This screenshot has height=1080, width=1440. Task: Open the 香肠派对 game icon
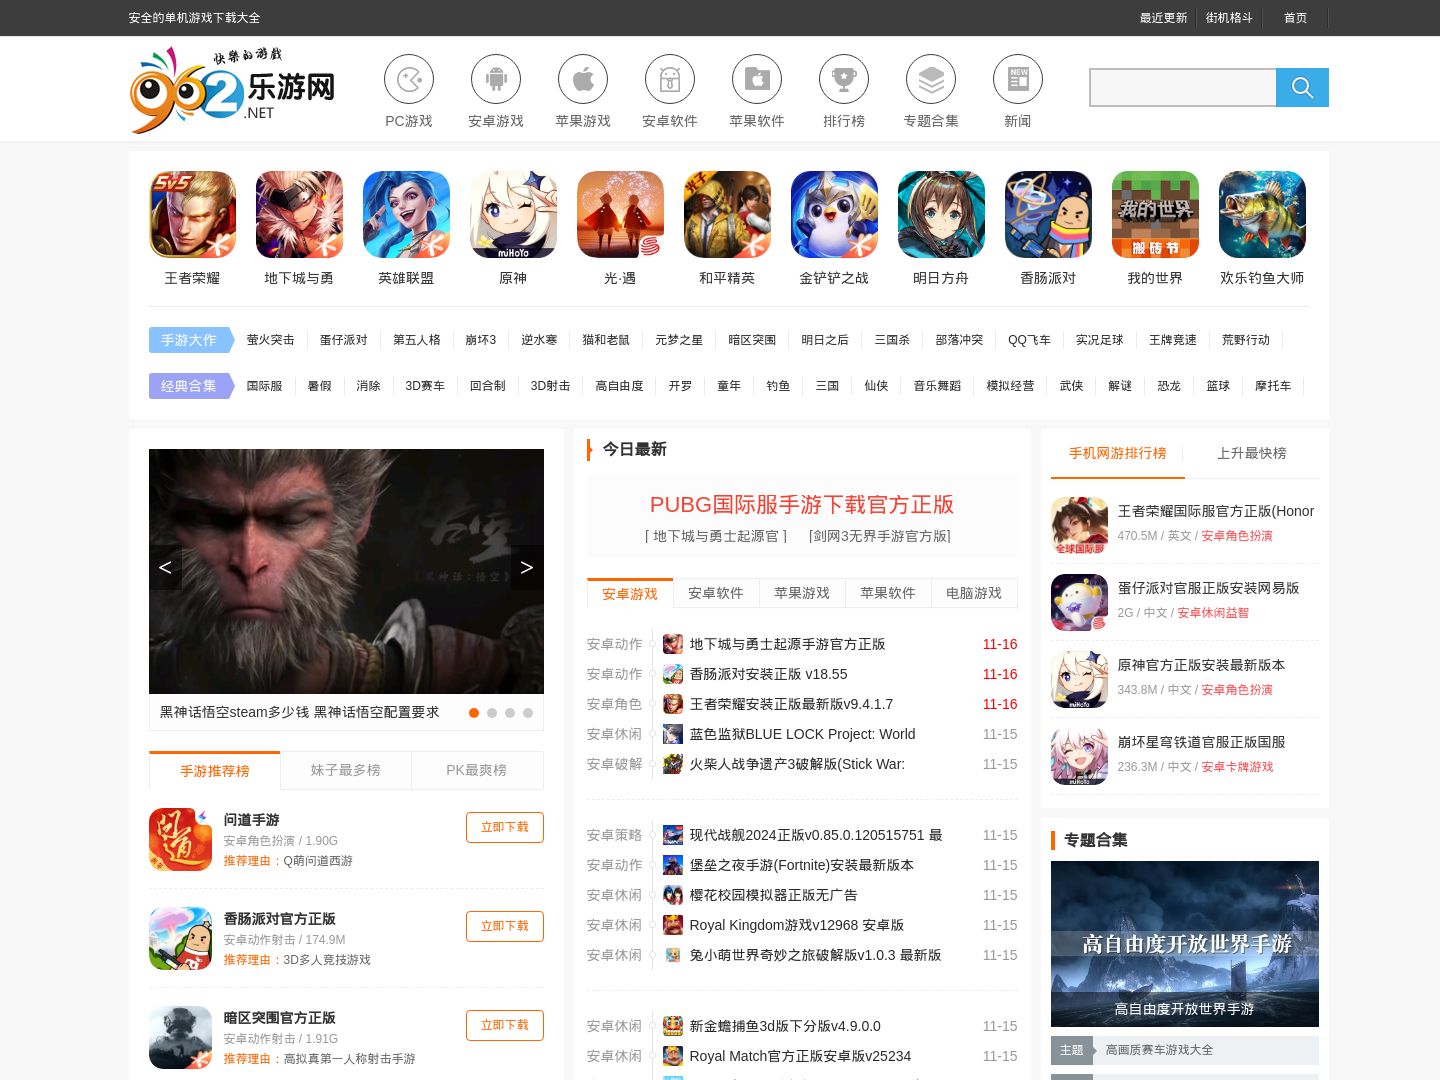[x=1048, y=215]
